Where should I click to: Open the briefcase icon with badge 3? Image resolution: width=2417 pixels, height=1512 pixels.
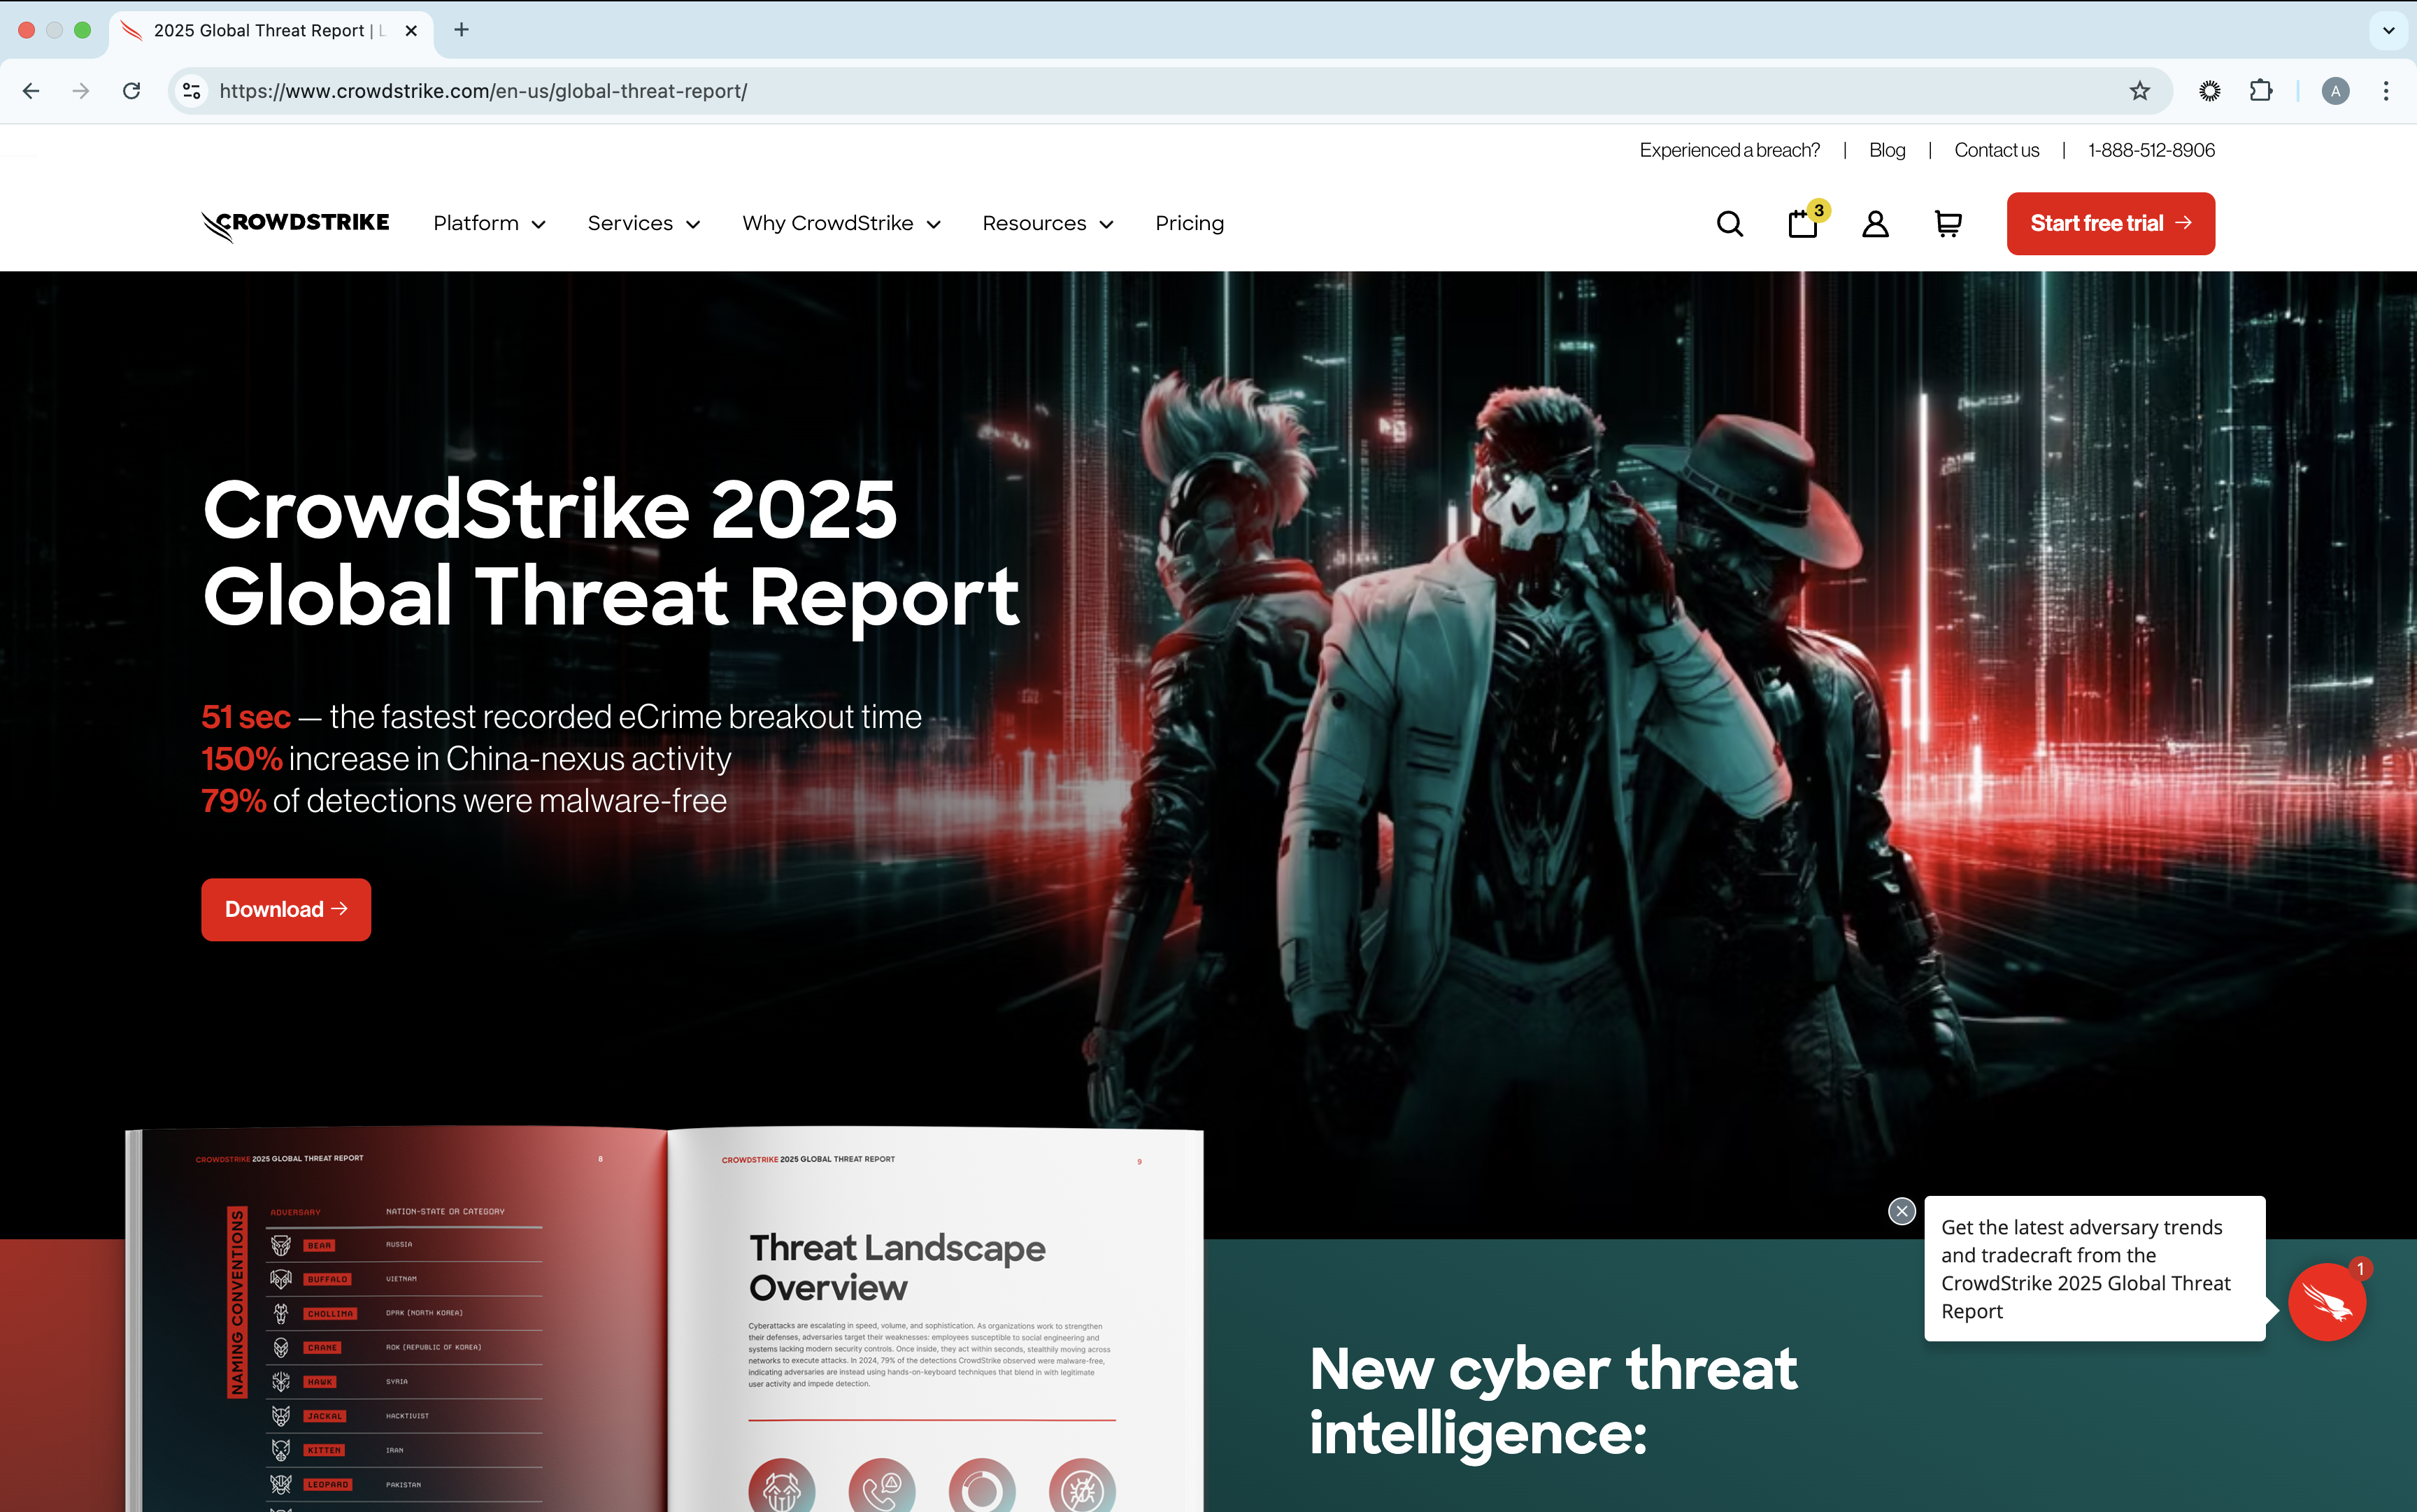(1803, 224)
